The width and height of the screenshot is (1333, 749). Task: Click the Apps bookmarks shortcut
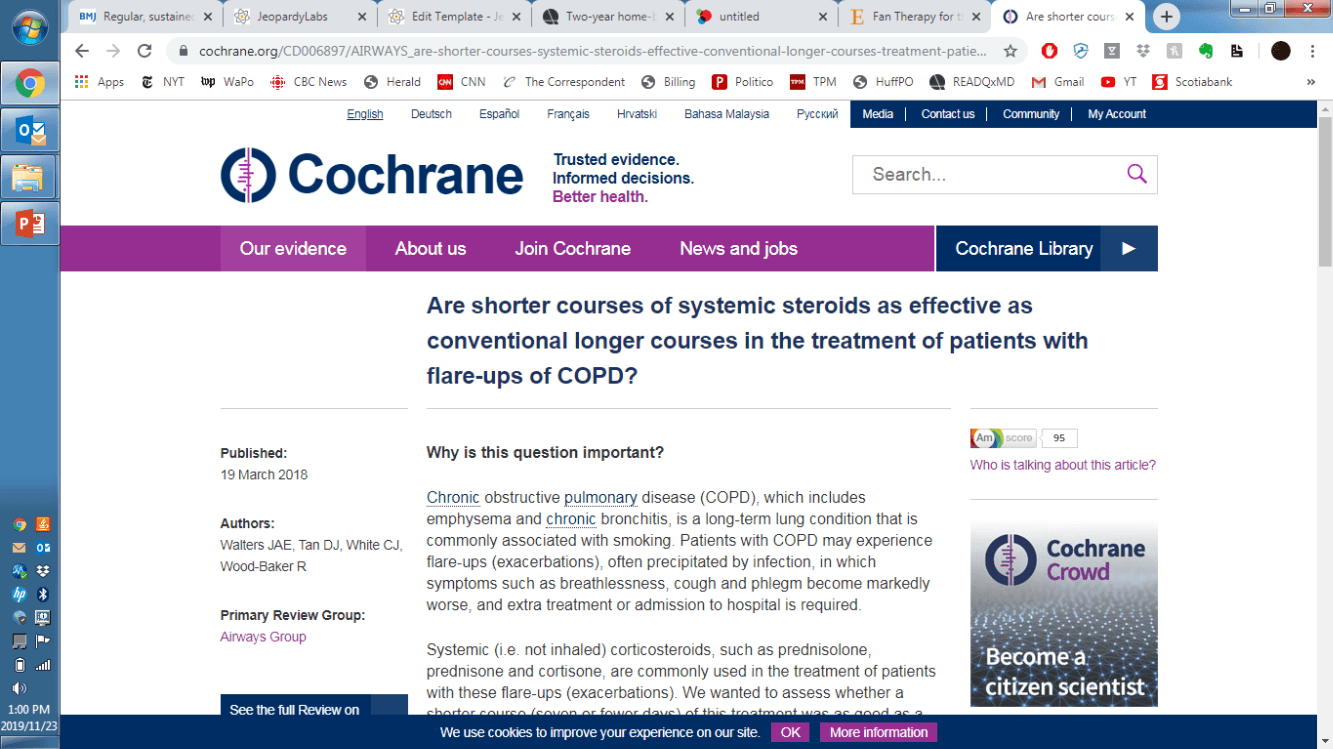pos(99,82)
